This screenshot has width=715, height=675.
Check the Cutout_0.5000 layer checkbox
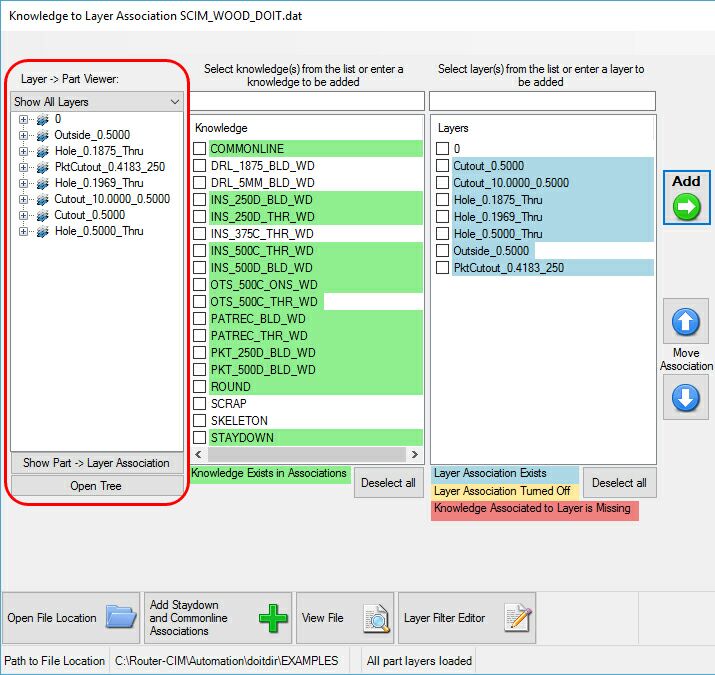[x=442, y=165]
